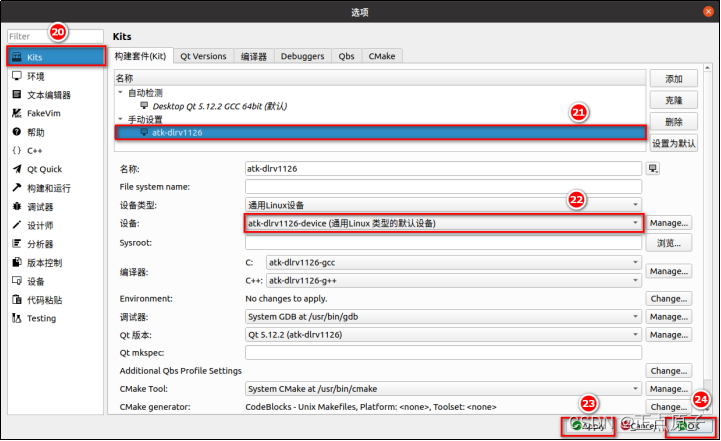
Task: Open the C++ braces icon
Action: [17, 150]
